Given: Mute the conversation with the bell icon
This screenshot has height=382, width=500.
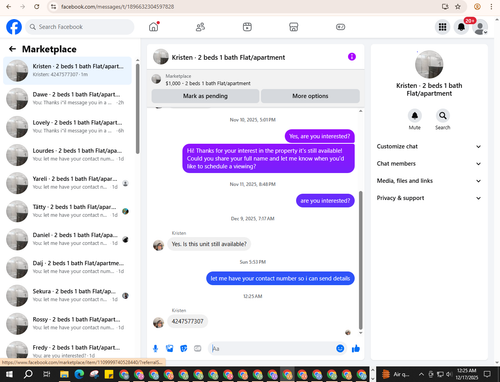Looking at the screenshot, I should coord(414,116).
